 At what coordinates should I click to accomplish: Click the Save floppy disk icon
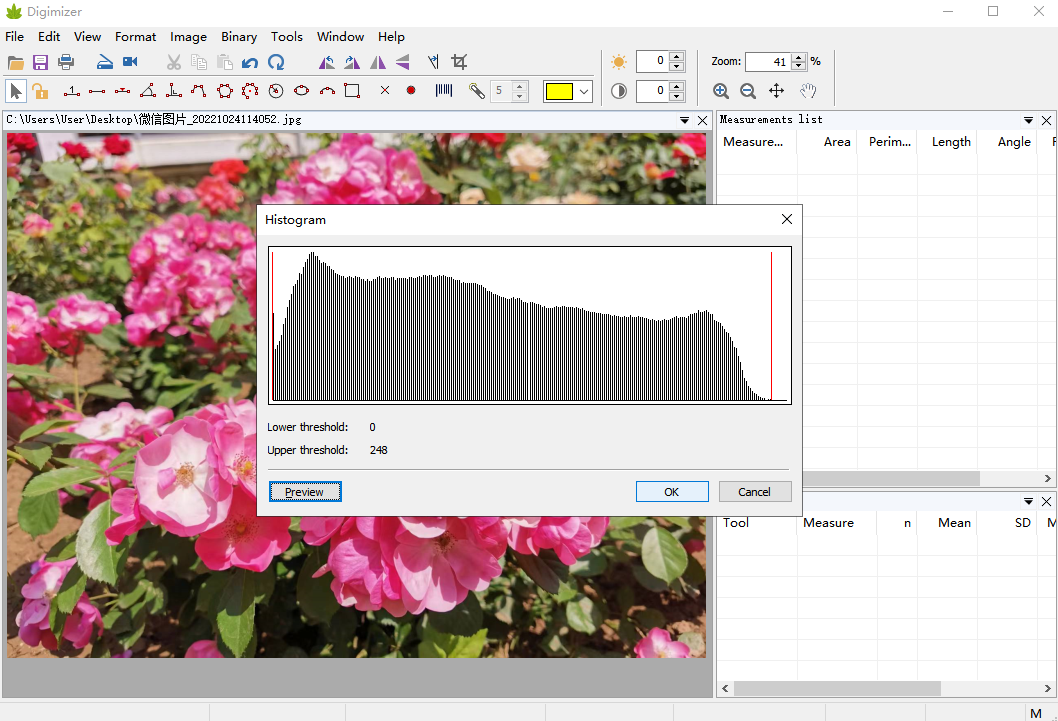coord(40,63)
